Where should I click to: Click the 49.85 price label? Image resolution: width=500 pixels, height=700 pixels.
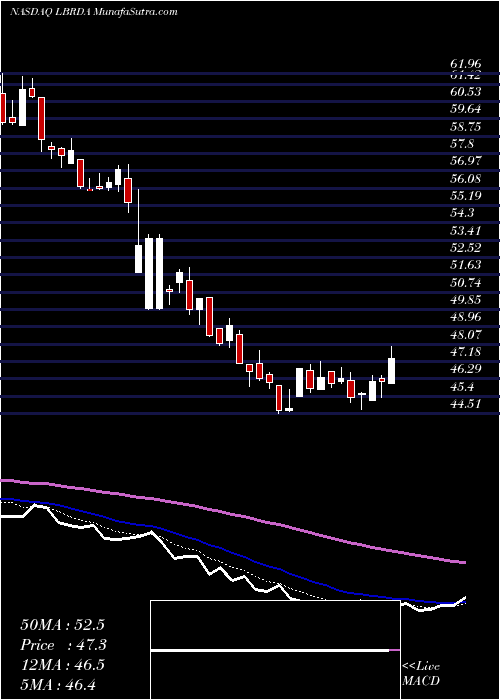point(466,300)
